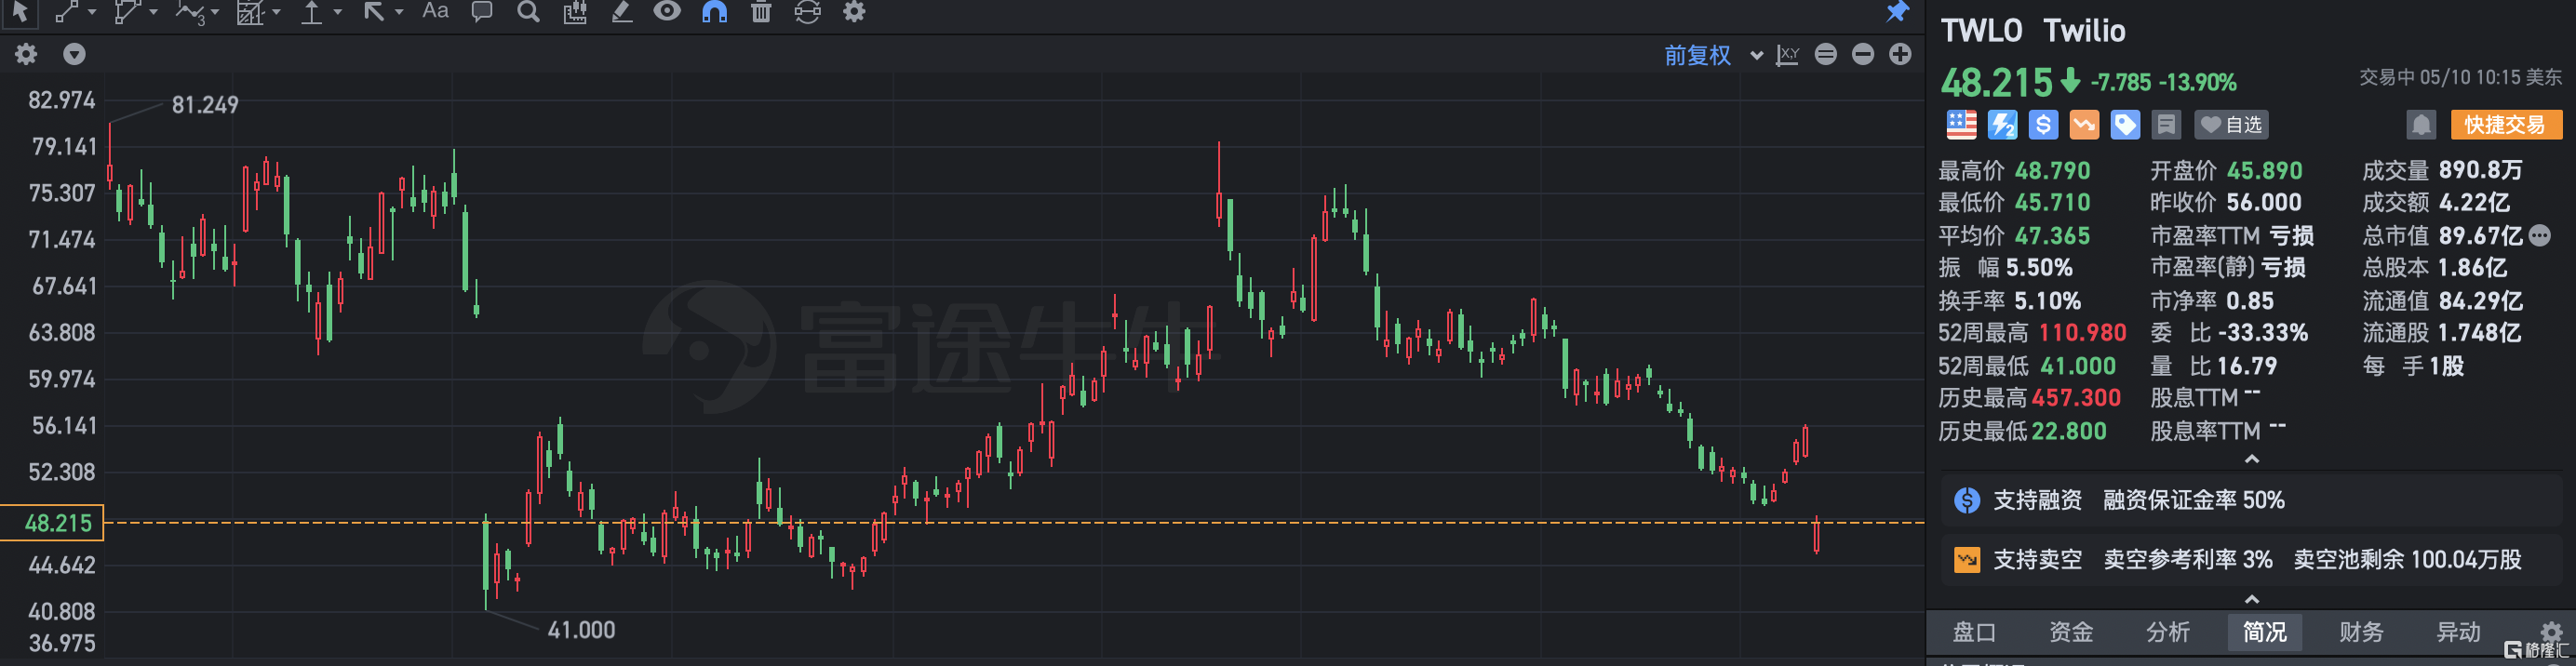Click the magnifier zoom tool
Viewport: 2576px width, 666px height.
528,12
